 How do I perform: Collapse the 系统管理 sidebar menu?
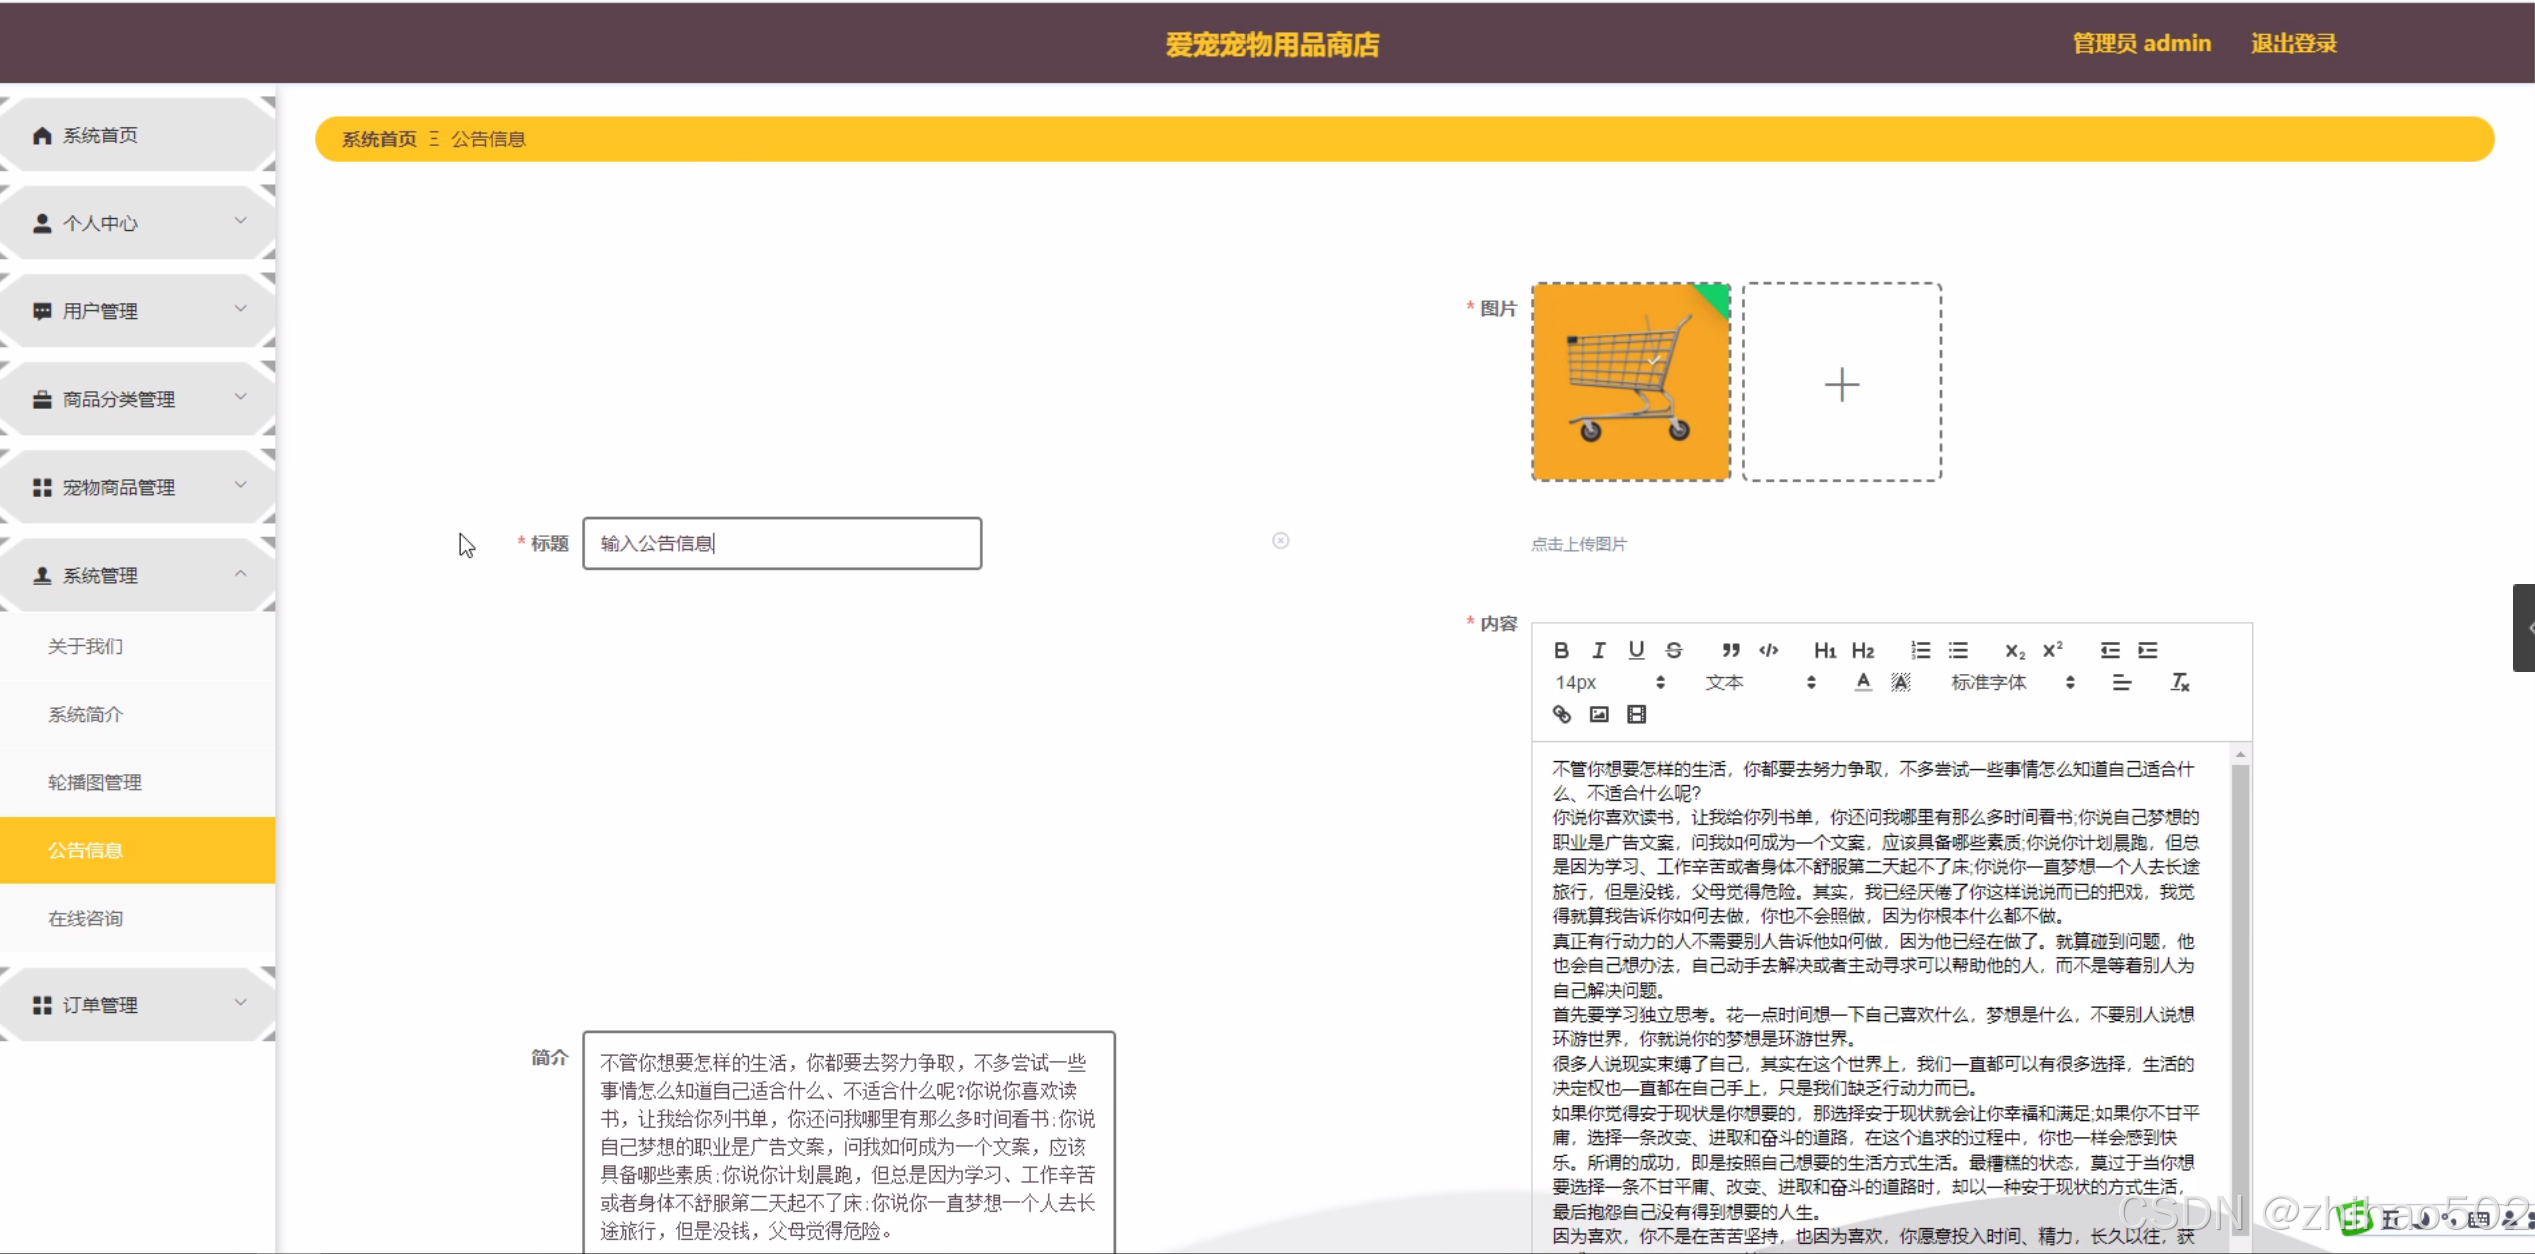138,575
